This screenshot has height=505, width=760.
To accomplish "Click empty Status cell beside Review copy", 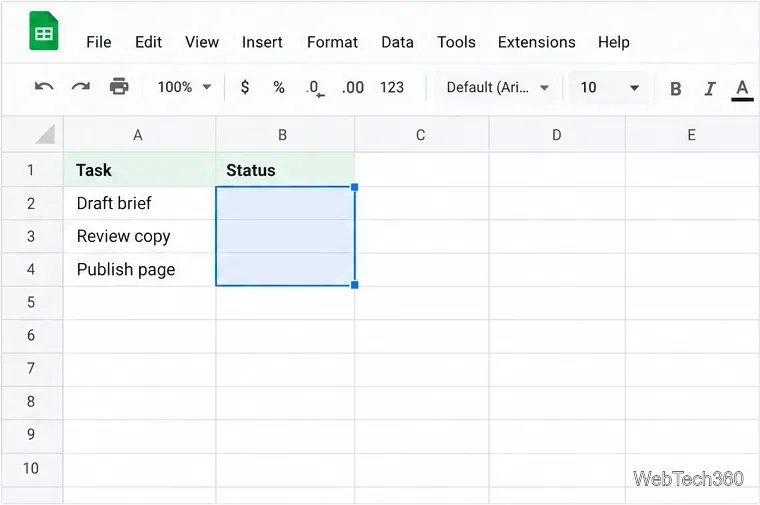I will point(285,236).
